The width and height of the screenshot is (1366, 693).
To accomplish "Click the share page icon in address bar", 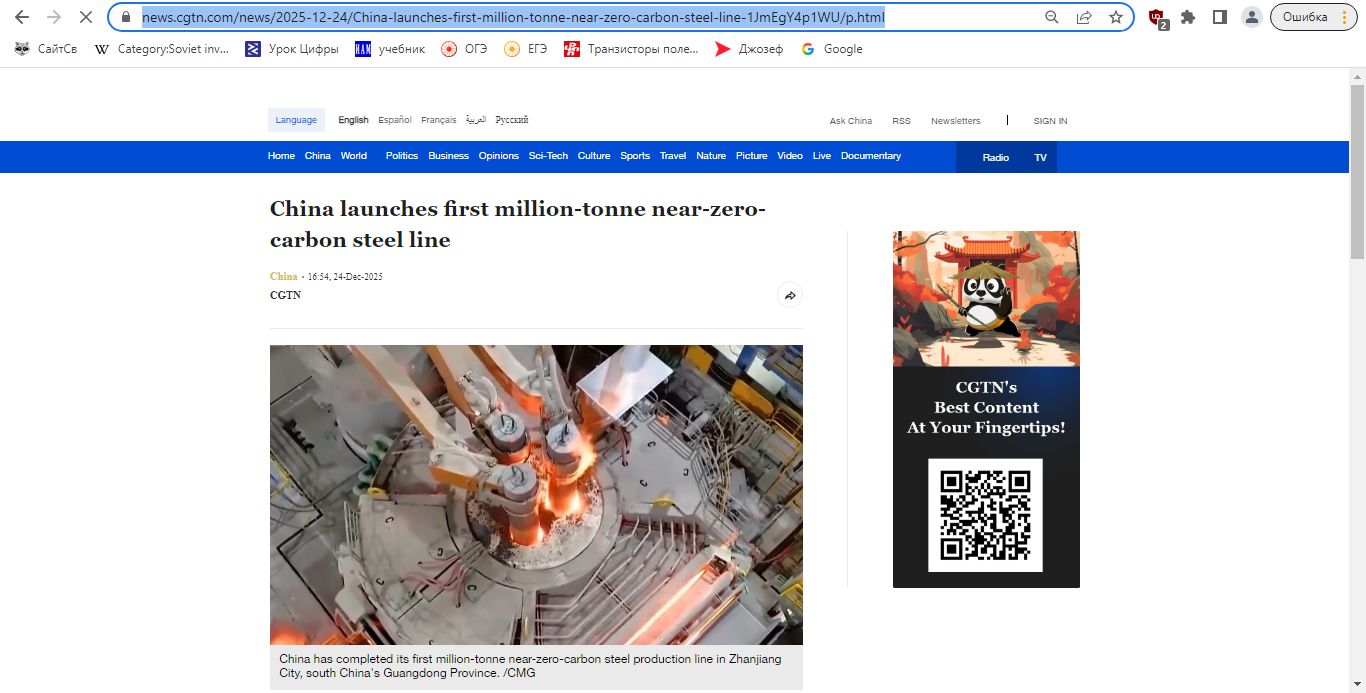I will (1083, 17).
